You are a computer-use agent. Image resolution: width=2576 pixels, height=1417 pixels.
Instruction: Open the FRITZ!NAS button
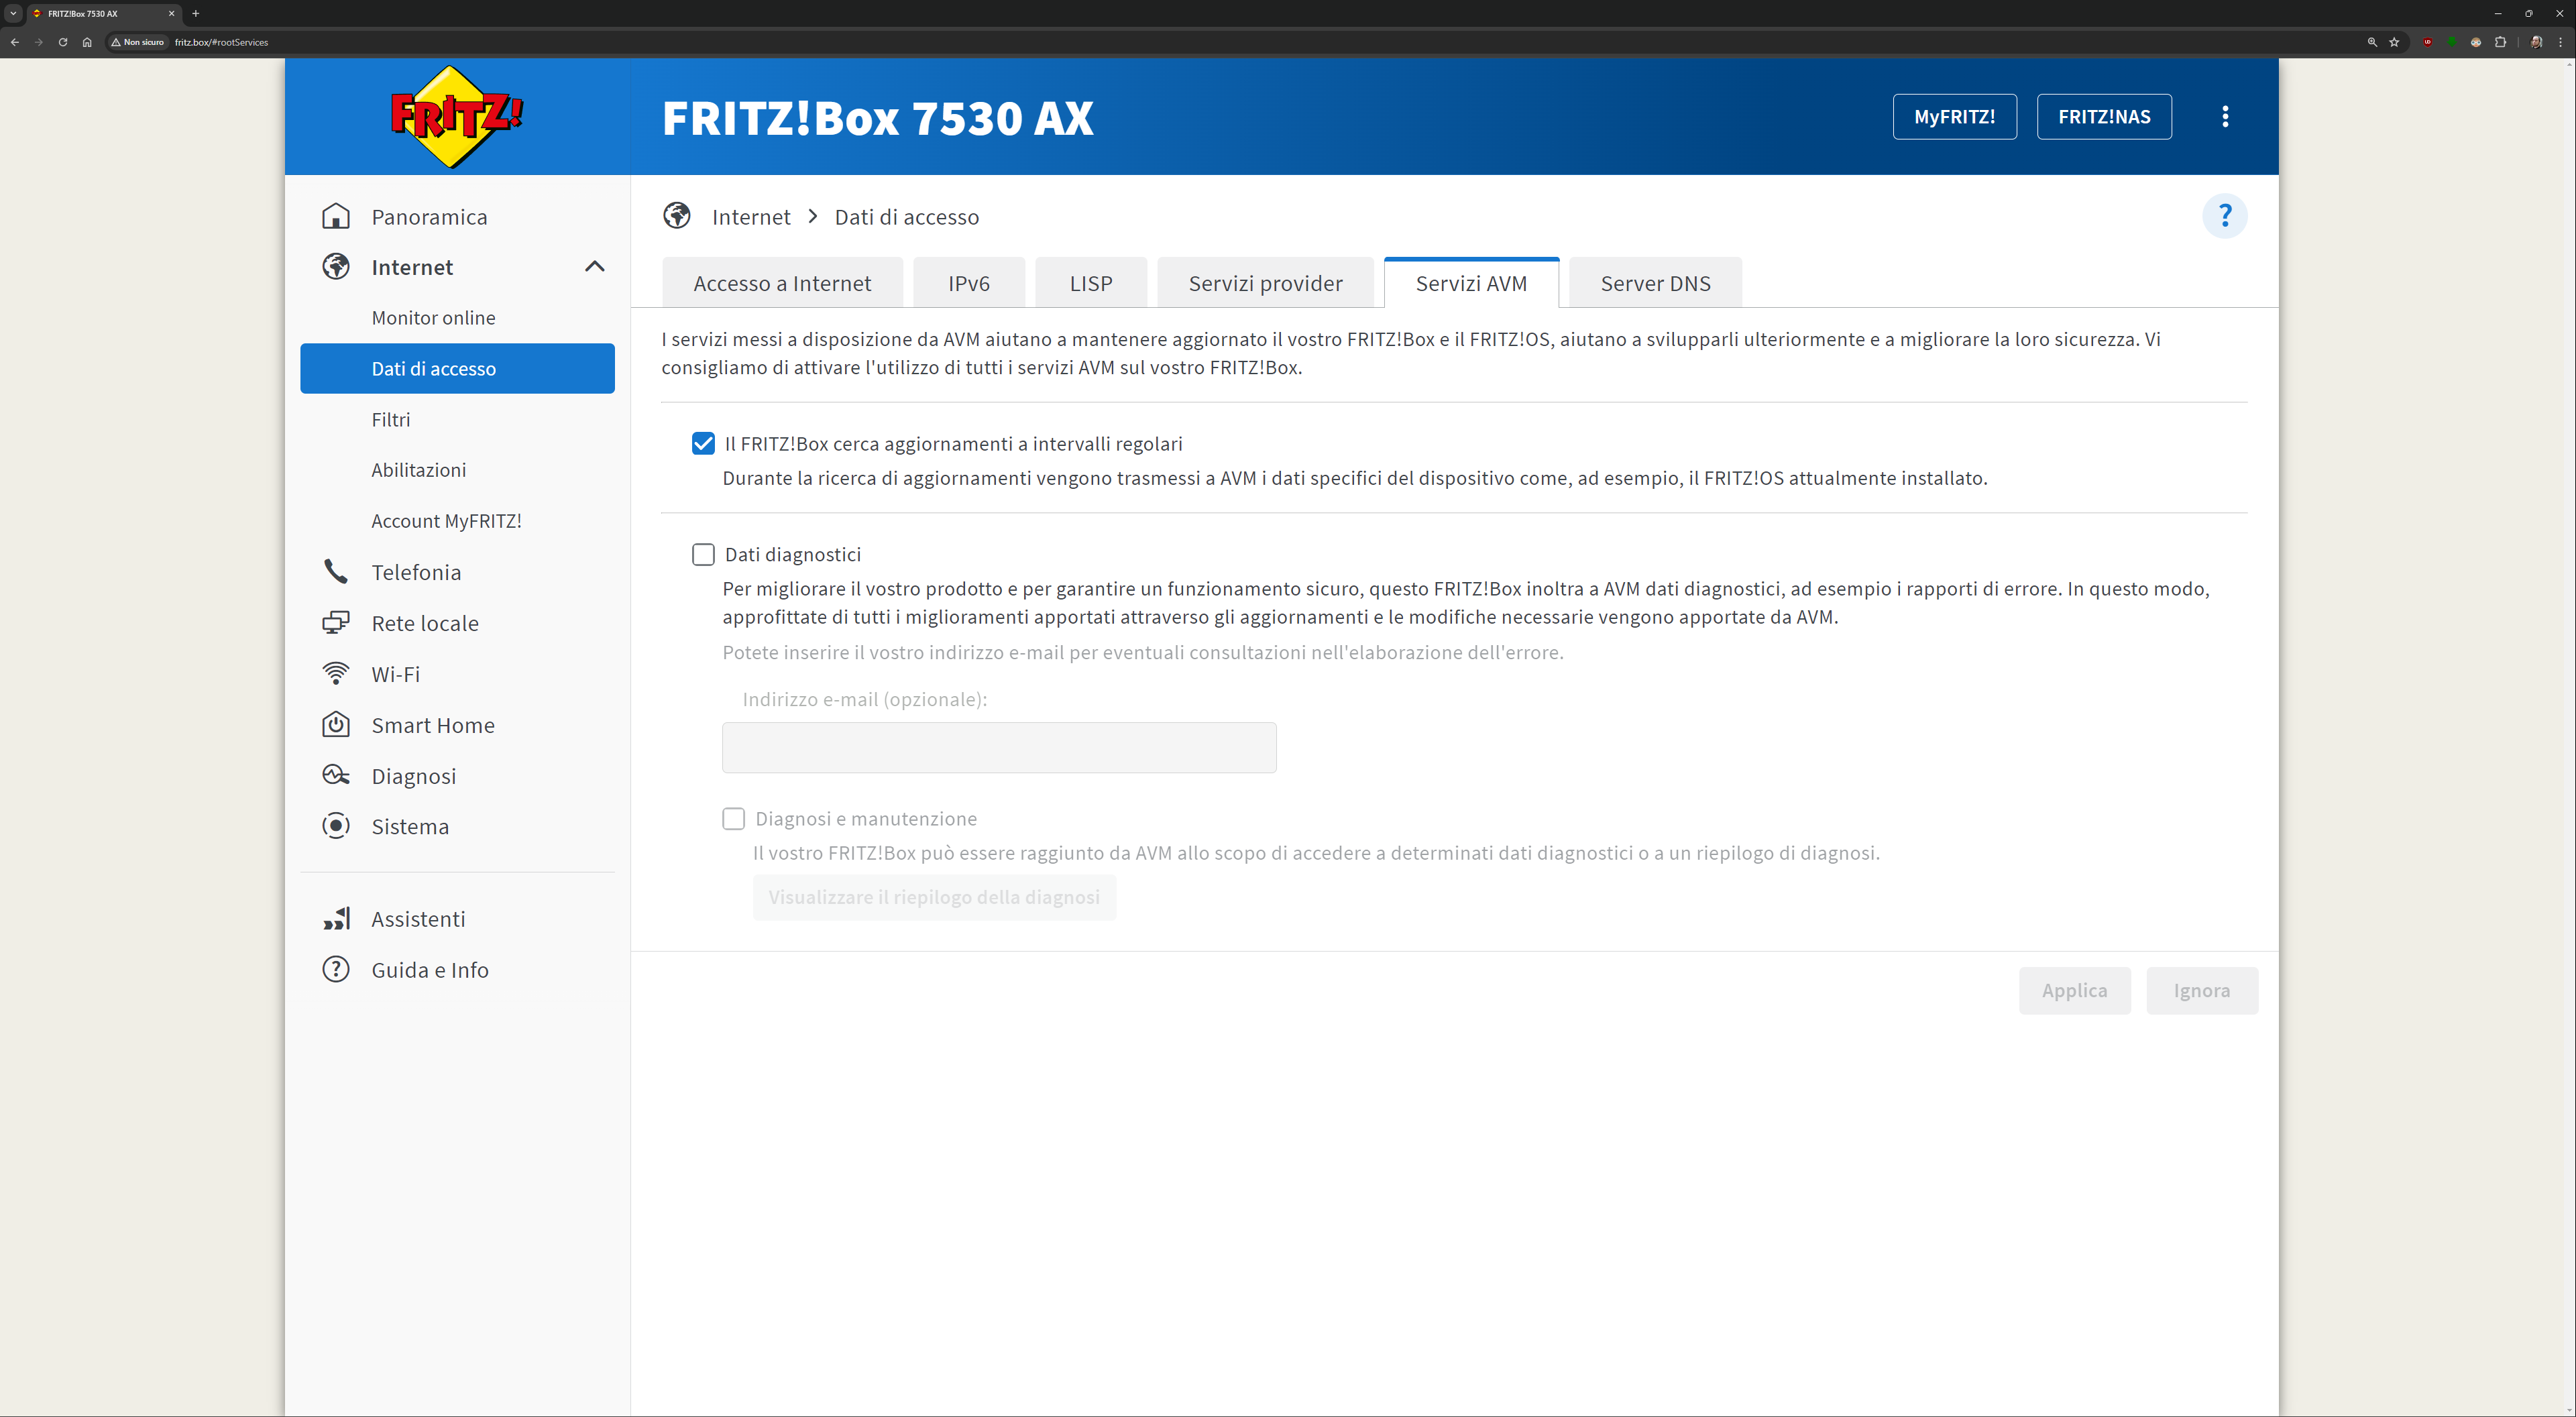pos(2104,117)
